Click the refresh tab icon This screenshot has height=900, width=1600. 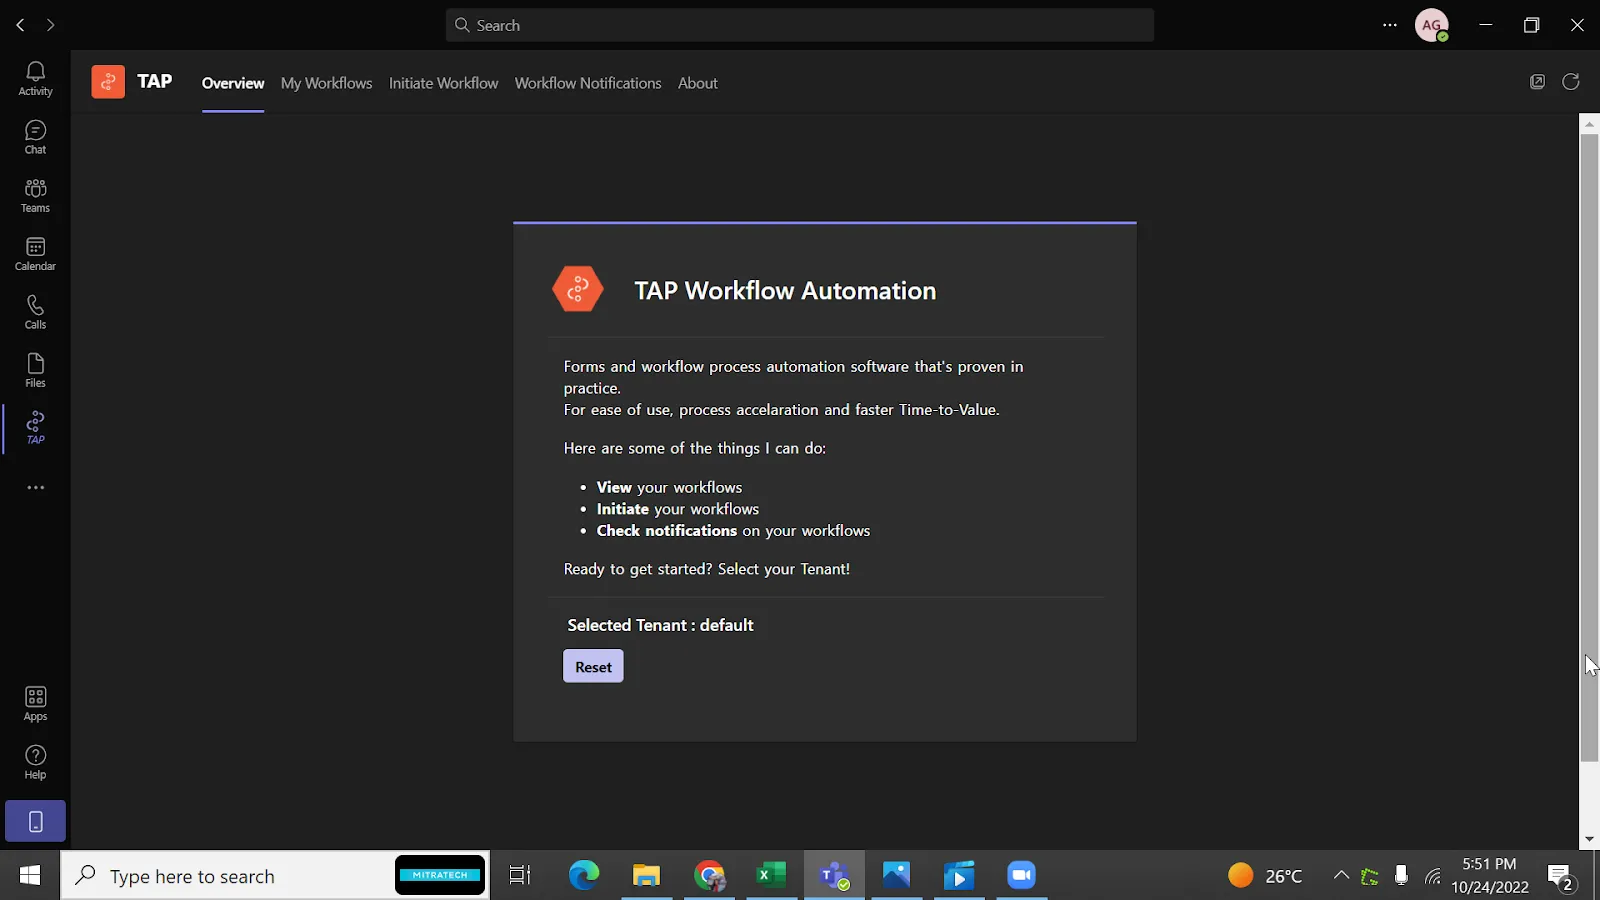(x=1571, y=82)
